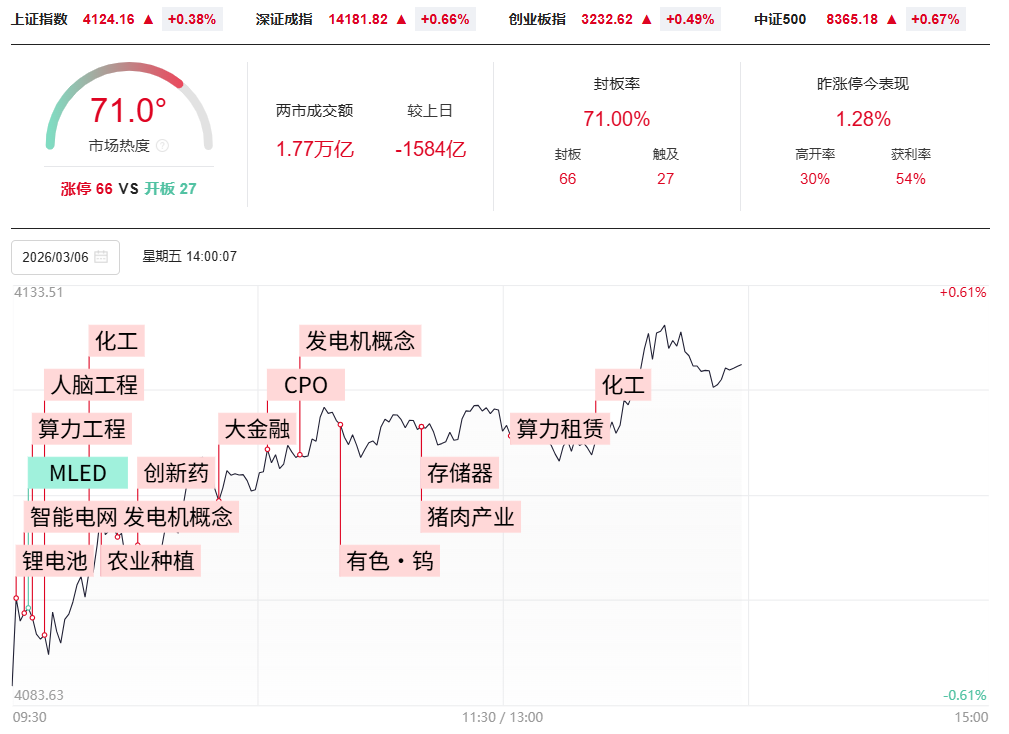Screen dimensions: 1009x734
Task: Select the 创业板指 index
Action: [537, 19]
